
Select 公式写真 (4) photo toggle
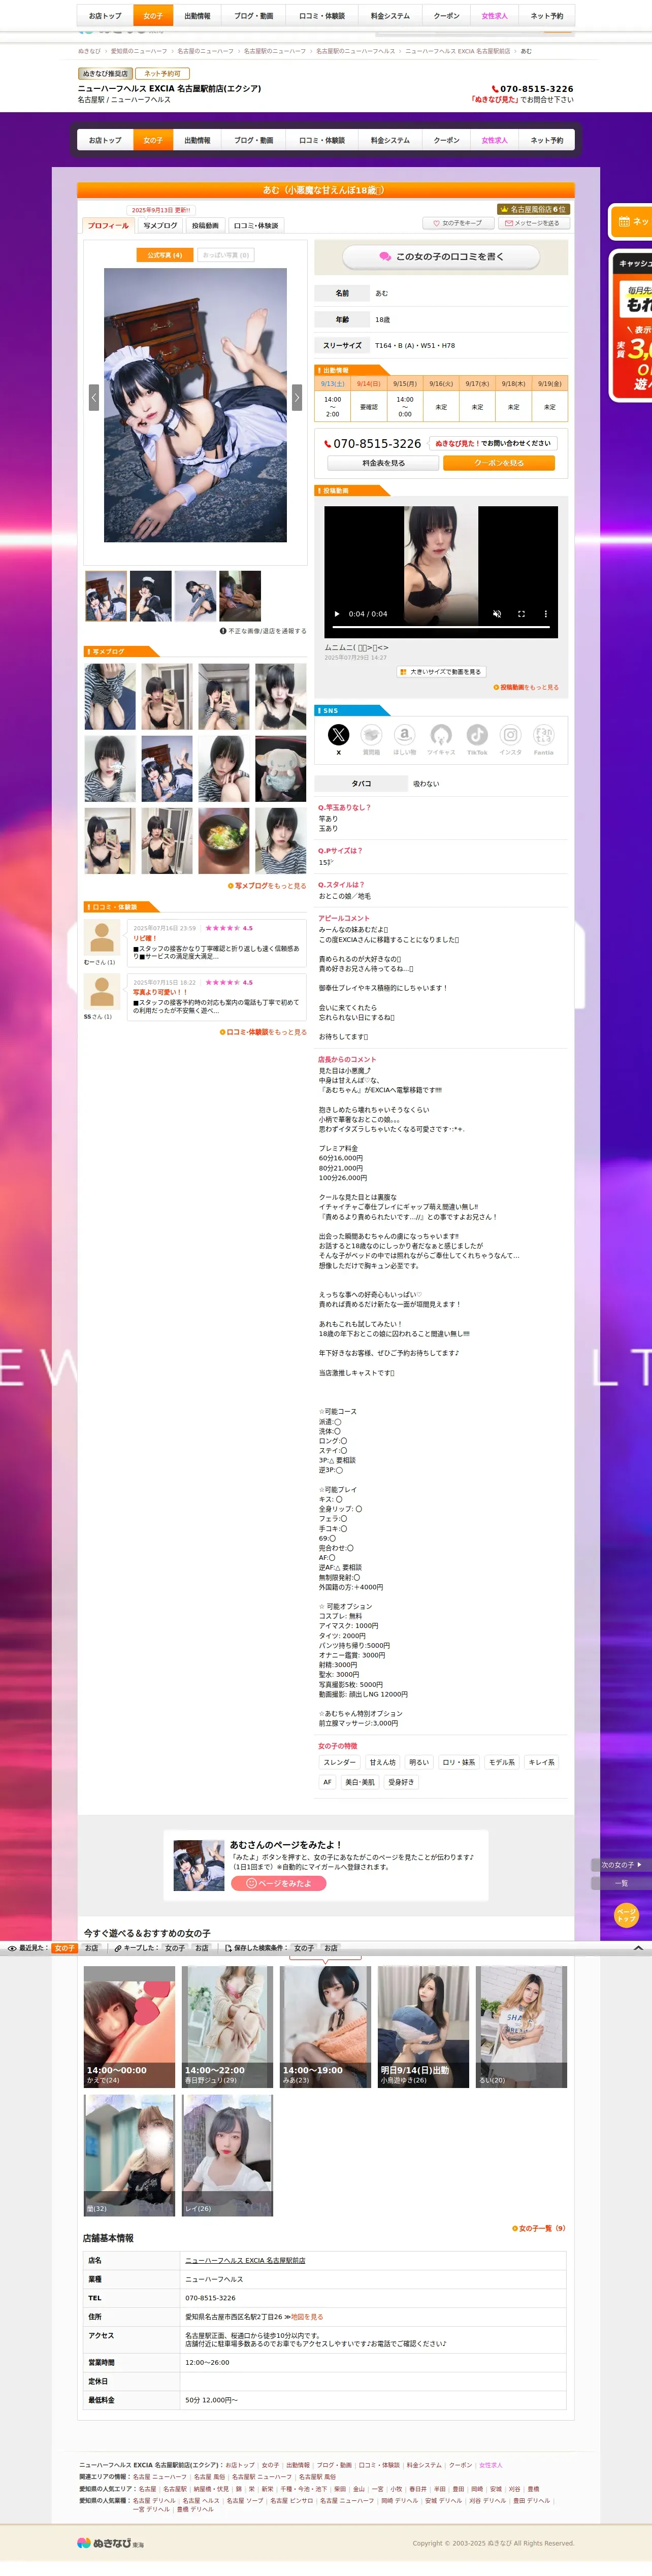tap(165, 255)
